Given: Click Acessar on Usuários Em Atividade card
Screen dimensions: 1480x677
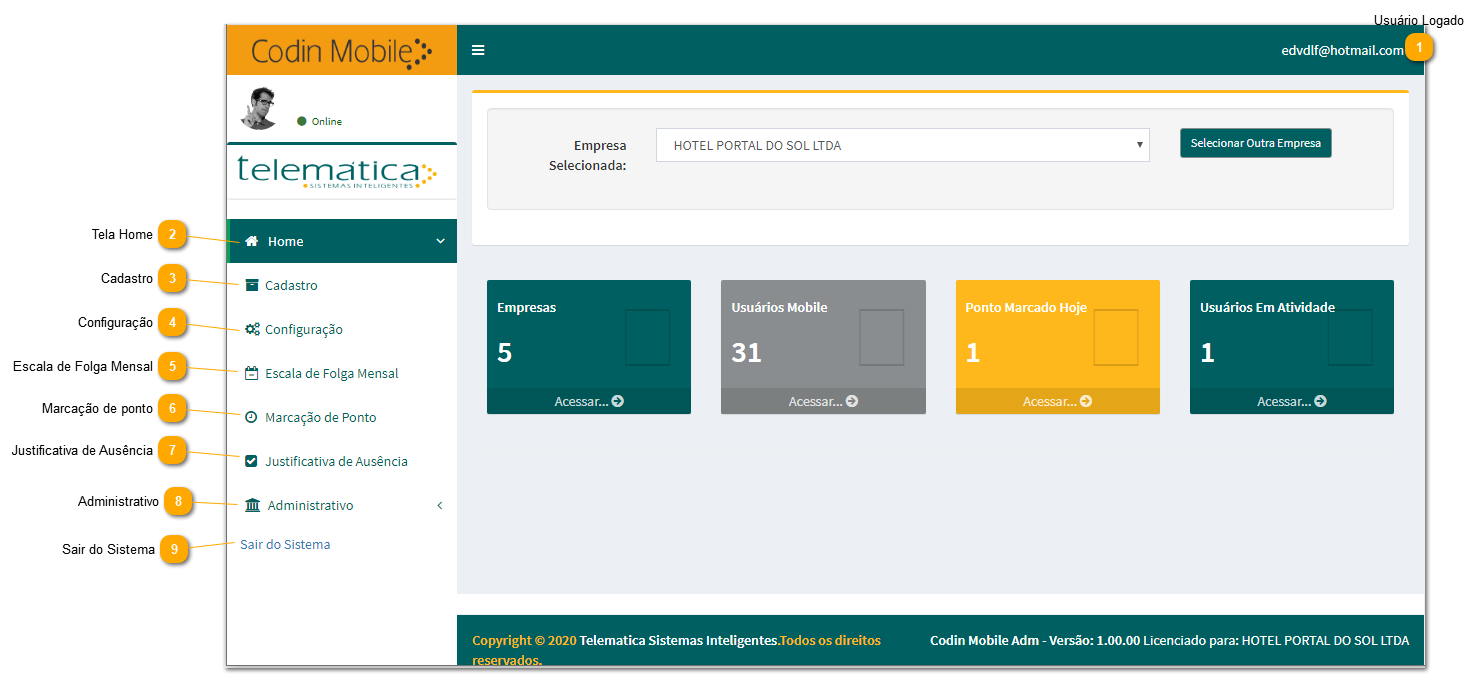Looking at the screenshot, I should (1292, 401).
